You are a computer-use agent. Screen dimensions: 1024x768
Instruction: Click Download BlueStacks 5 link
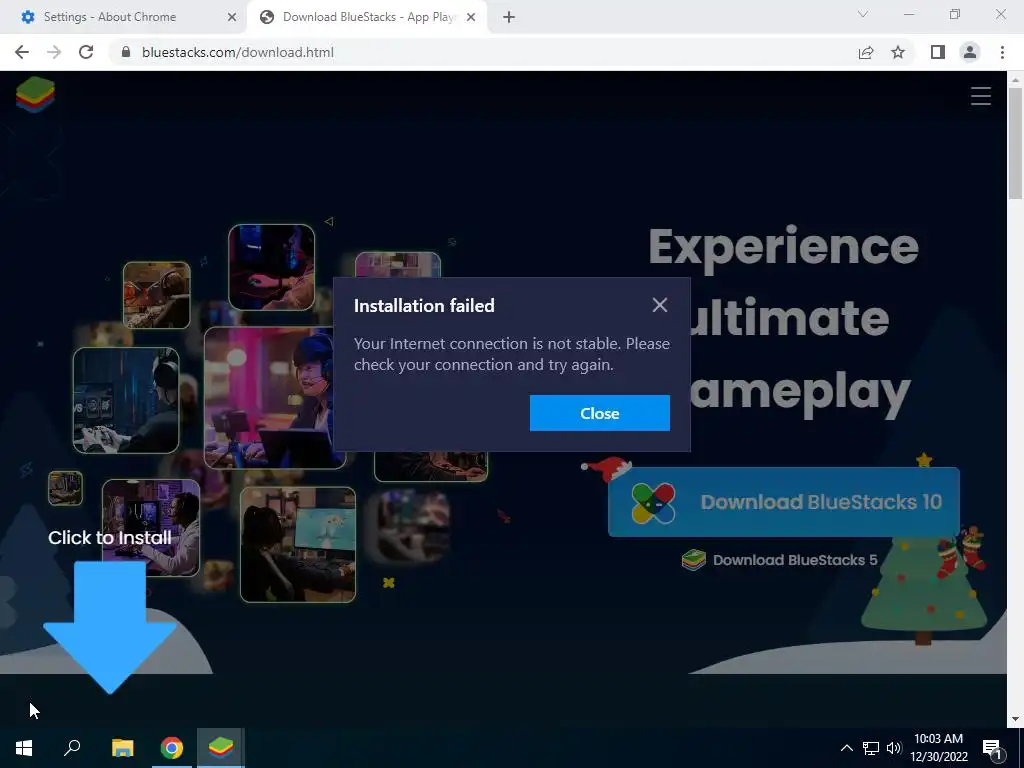pyautogui.click(x=780, y=560)
